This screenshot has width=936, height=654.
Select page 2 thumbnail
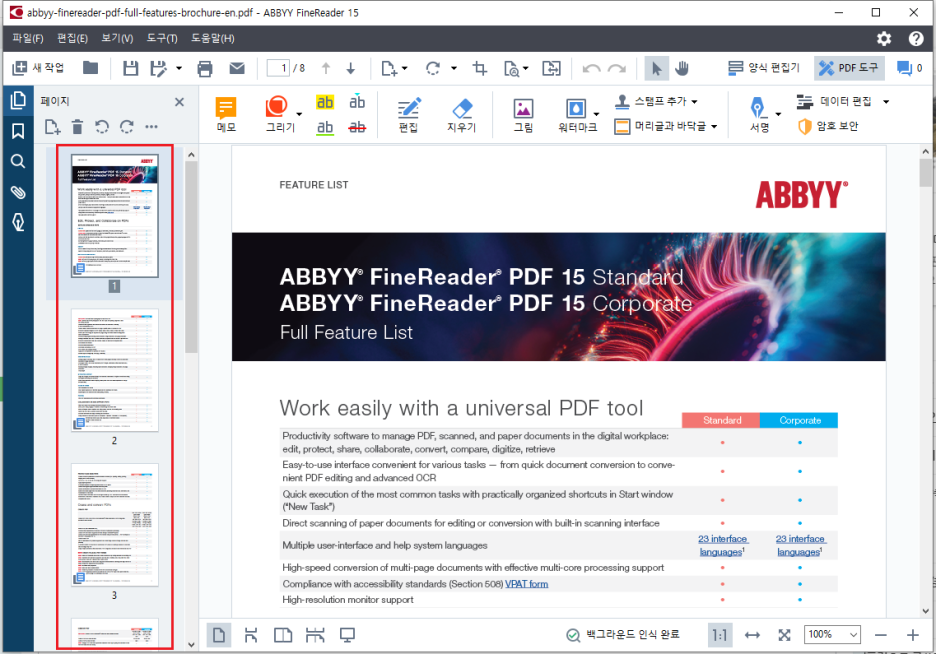[x=115, y=370]
